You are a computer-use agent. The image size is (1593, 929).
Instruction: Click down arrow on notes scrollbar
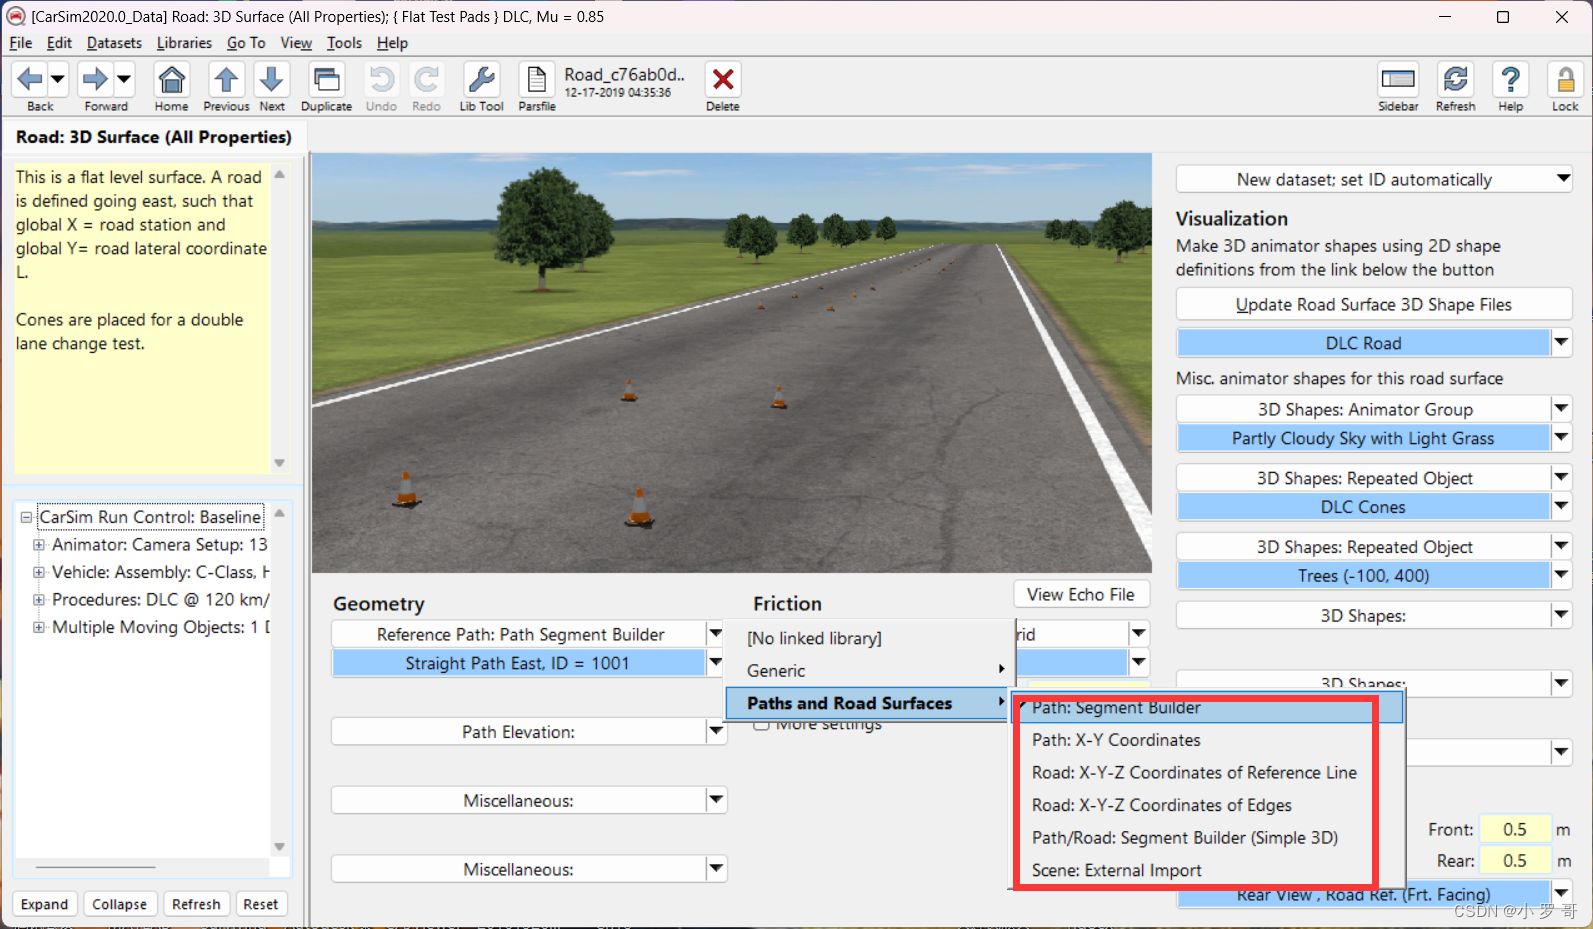280,463
